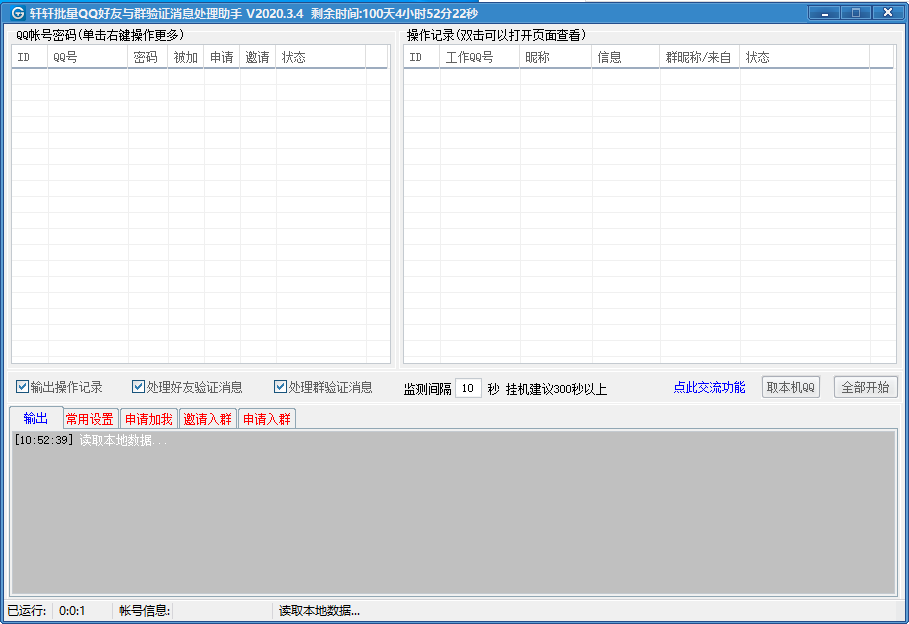The width and height of the screenshot is (909, 624).
Task: Open the 申请入群 tab
Action: click(x=267, y=419)
